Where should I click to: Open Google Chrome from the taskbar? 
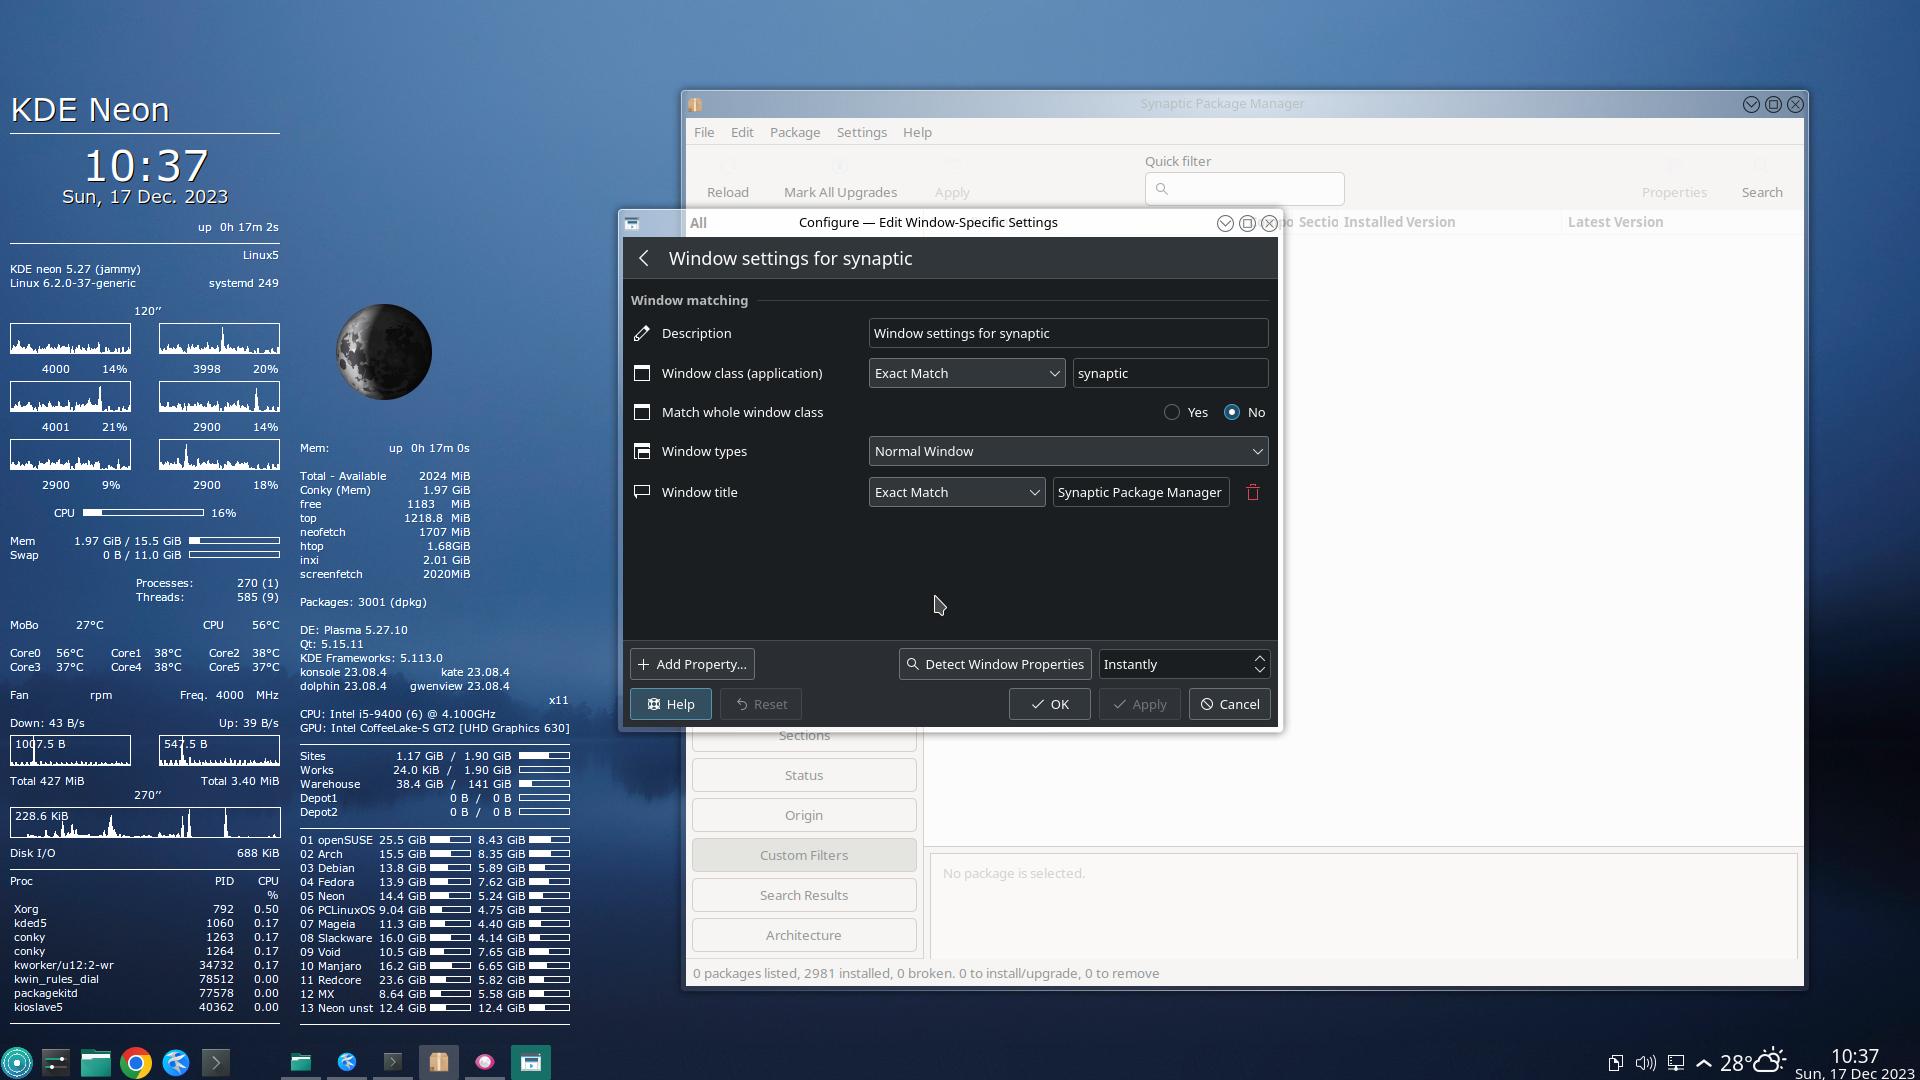(136, 1062)
